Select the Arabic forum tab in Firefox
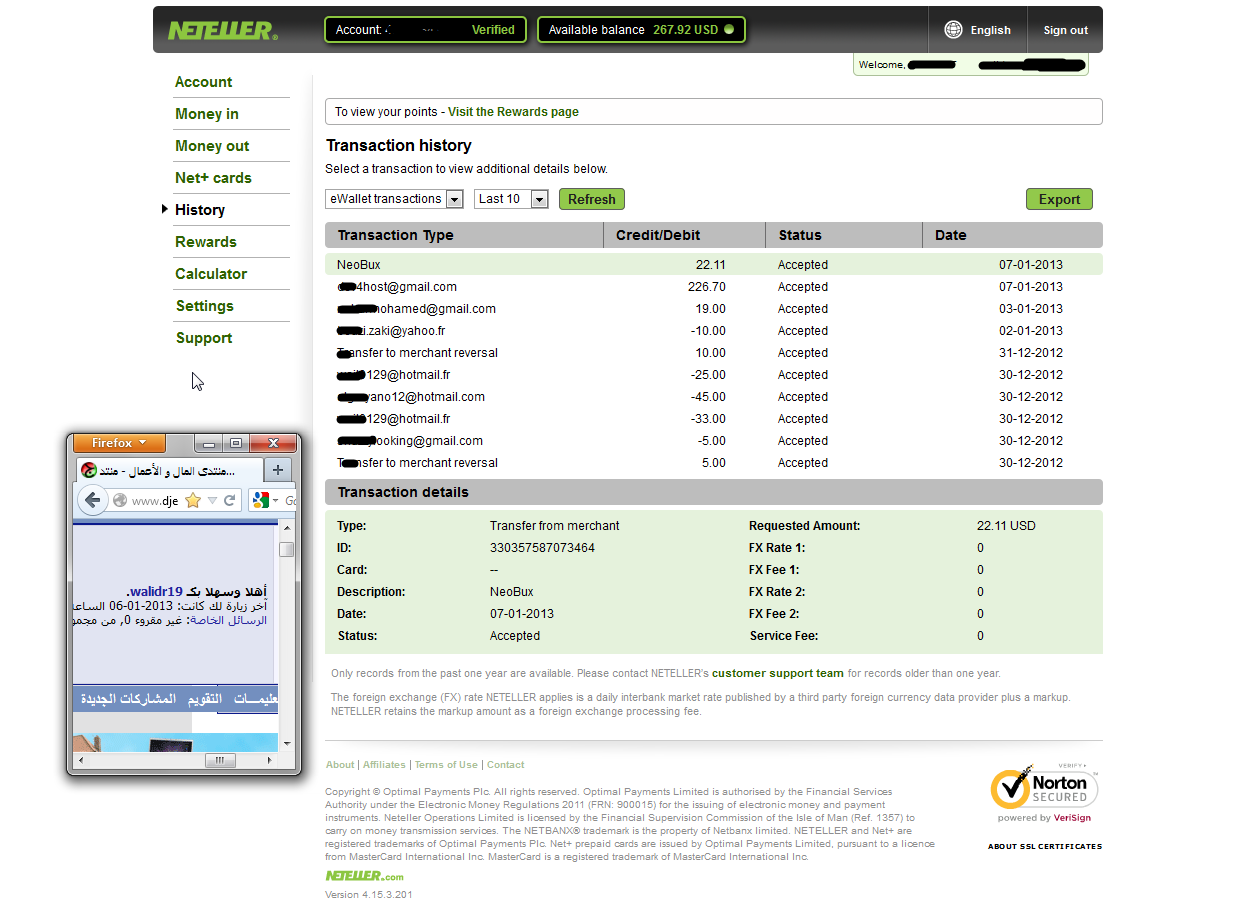Viewport: 1256px width, 916px height. click(x=168, y=470)
